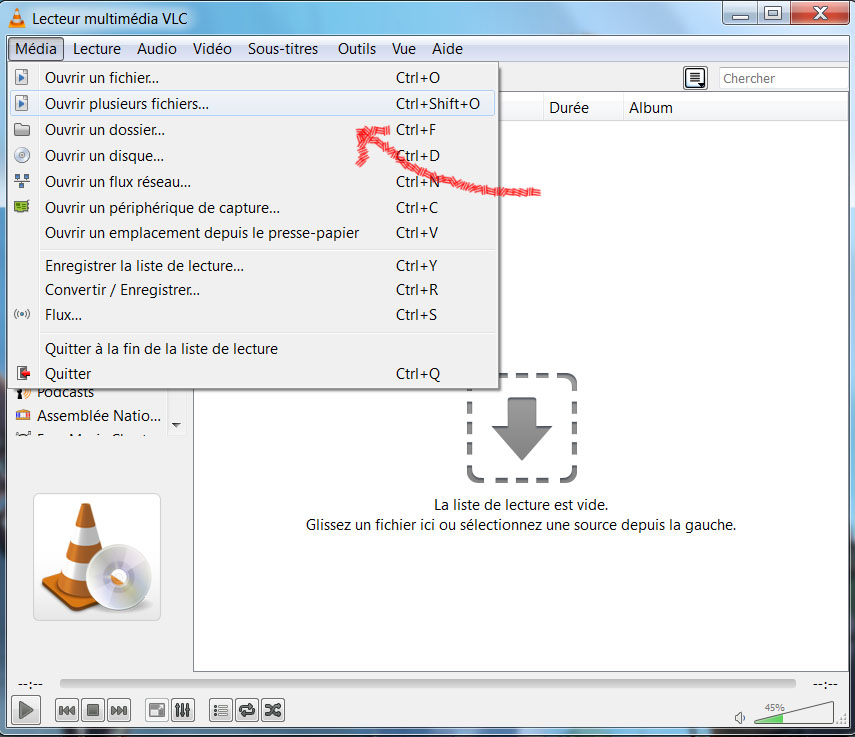Toggle shuffle random playback button
Image resolution: width=855 pixels, height=737 pixels.
click(273, 710)
